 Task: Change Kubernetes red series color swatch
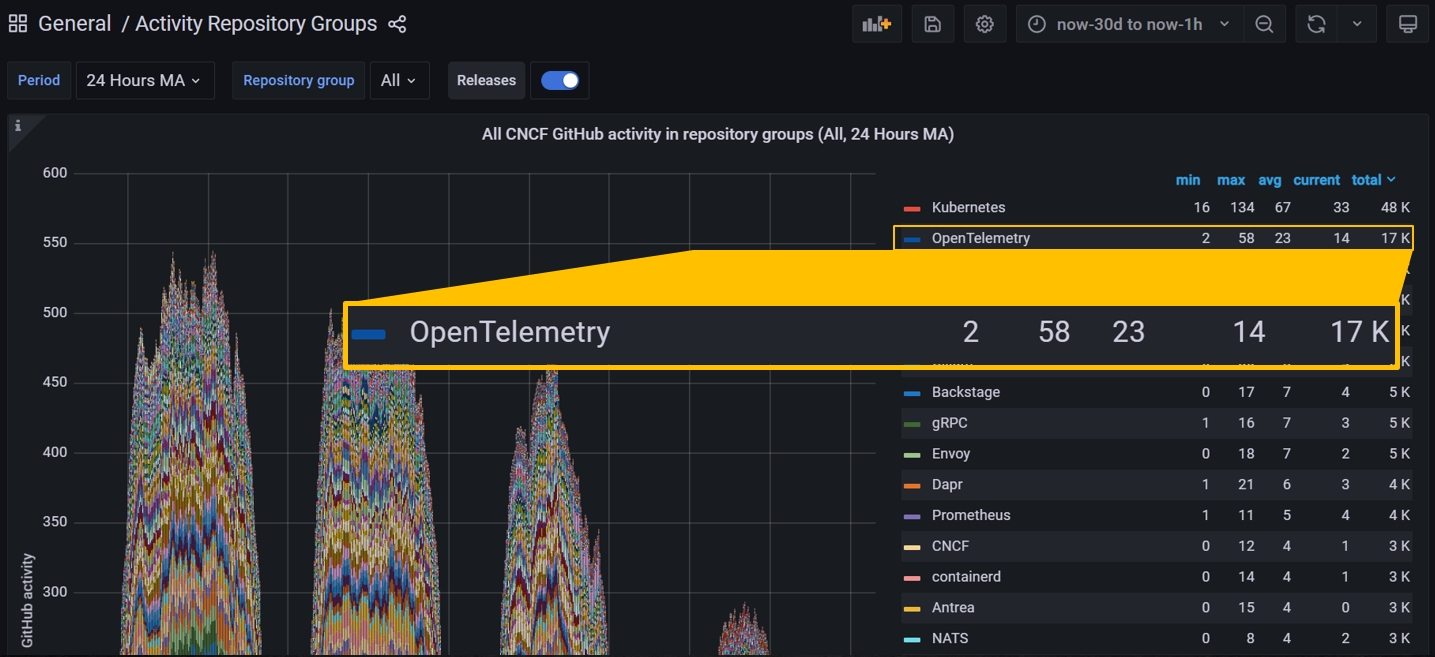point(911,208)
